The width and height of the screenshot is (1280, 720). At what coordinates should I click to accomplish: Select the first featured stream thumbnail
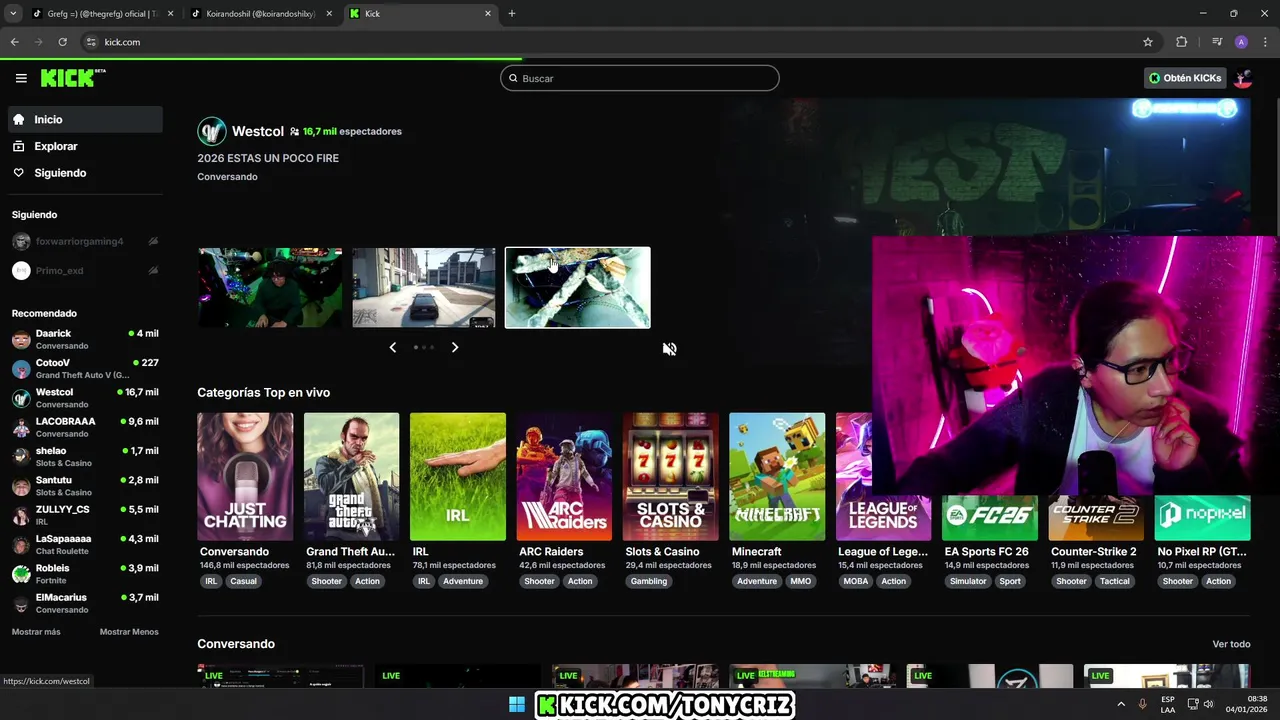(x=270, y=288)
